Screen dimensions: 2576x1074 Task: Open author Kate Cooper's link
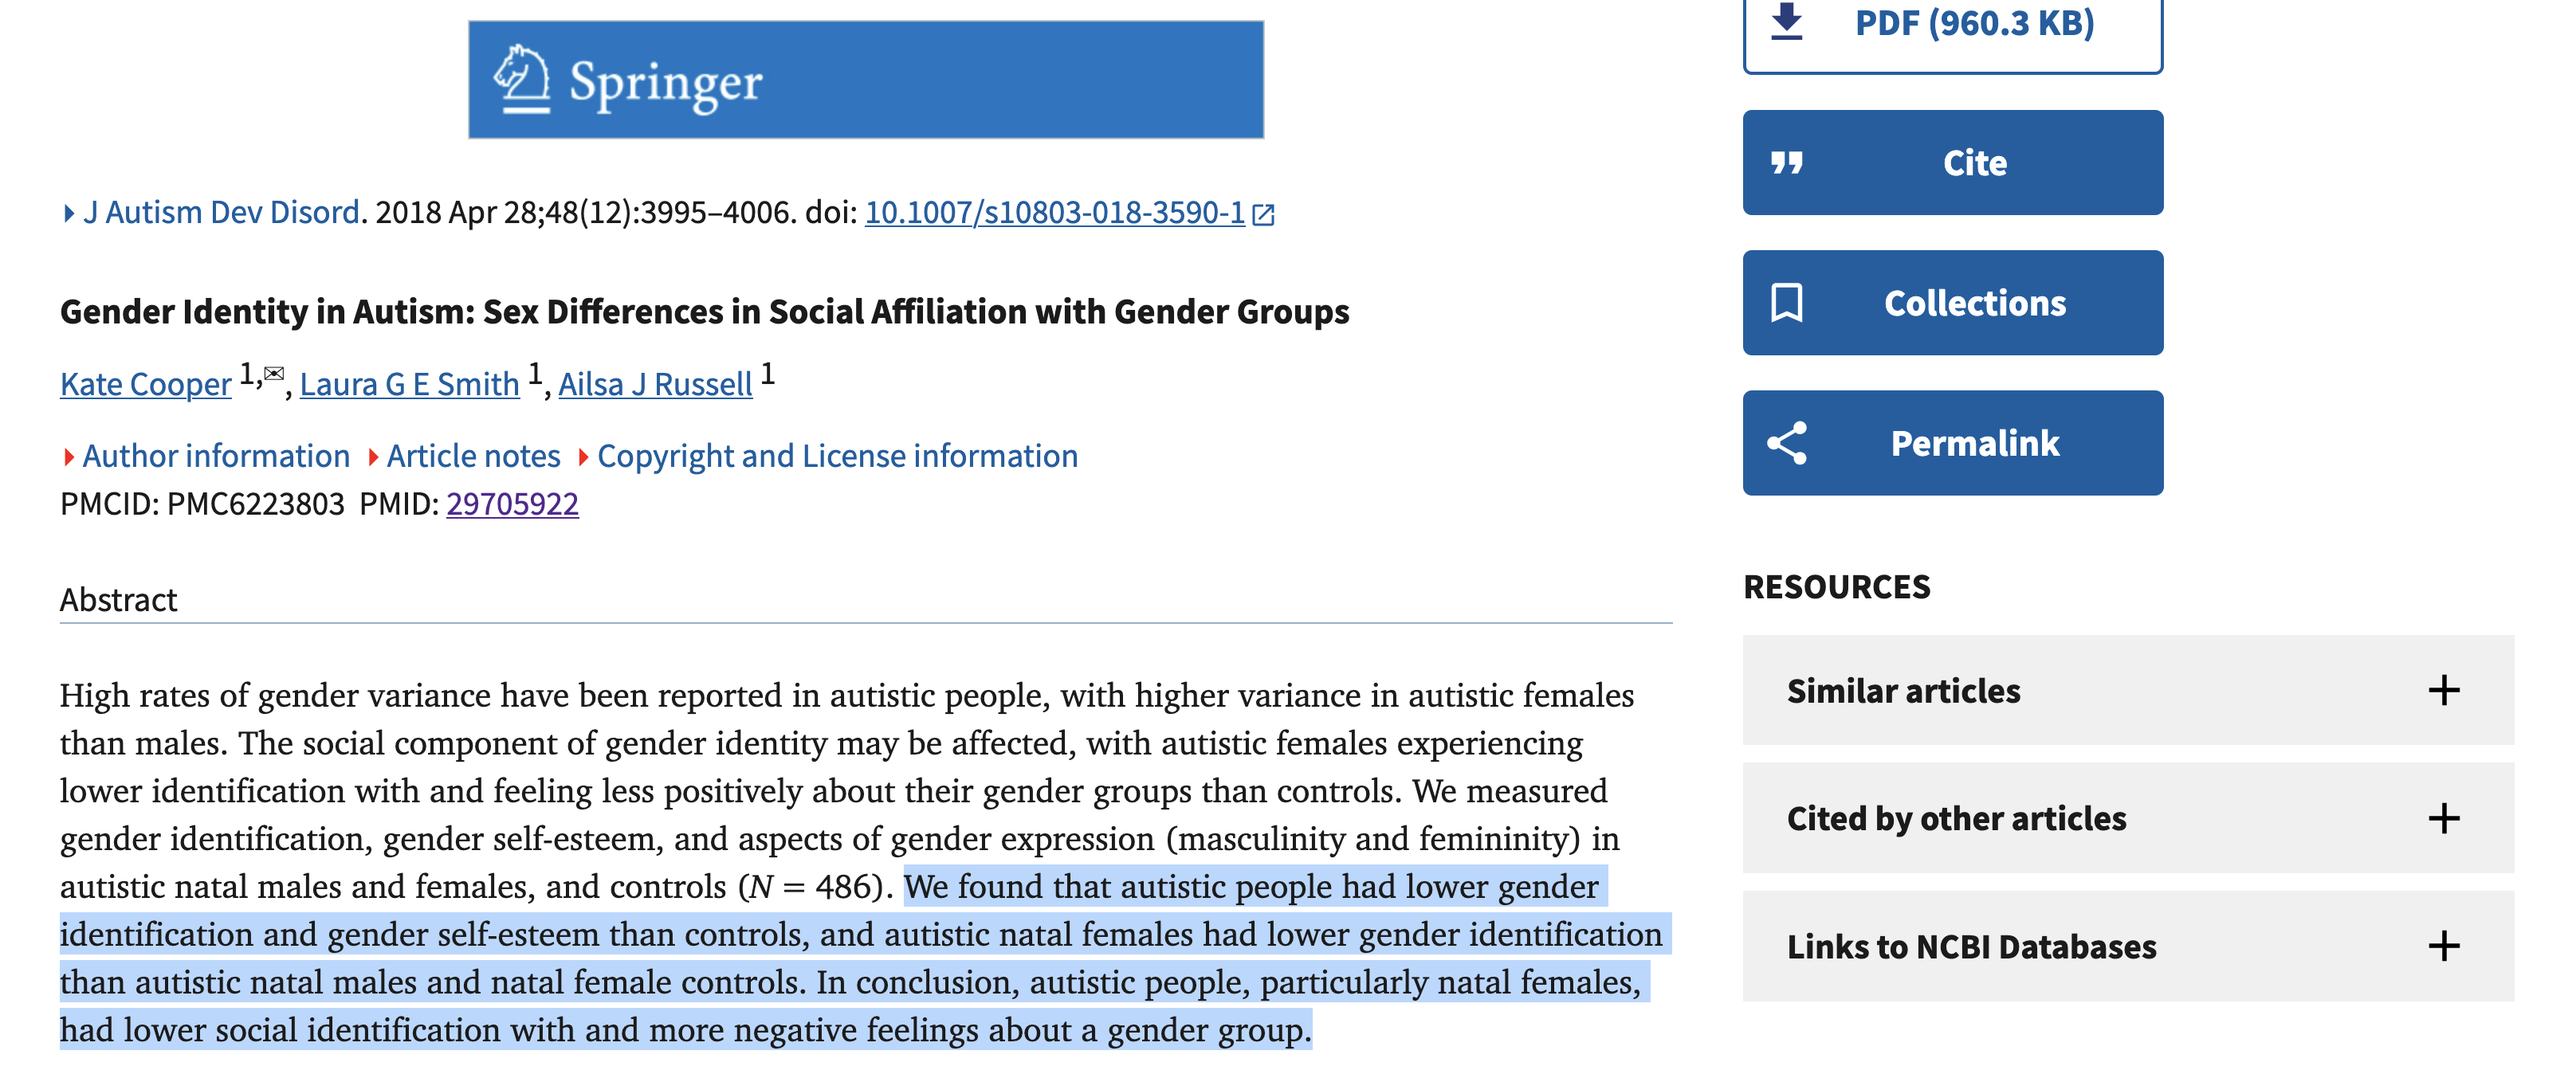(x=146, y=384)
